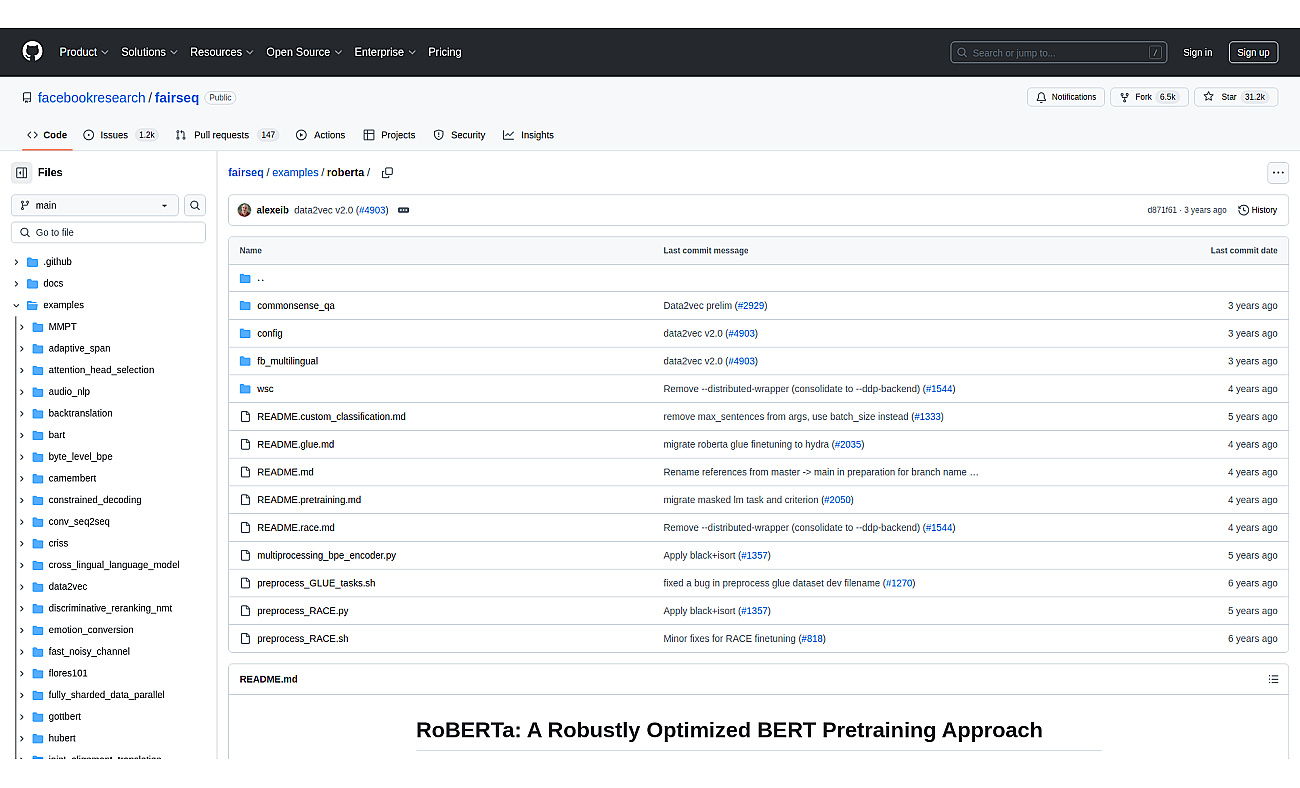Click the preprocess_RACE.py file icon

[x=245, y=611]
